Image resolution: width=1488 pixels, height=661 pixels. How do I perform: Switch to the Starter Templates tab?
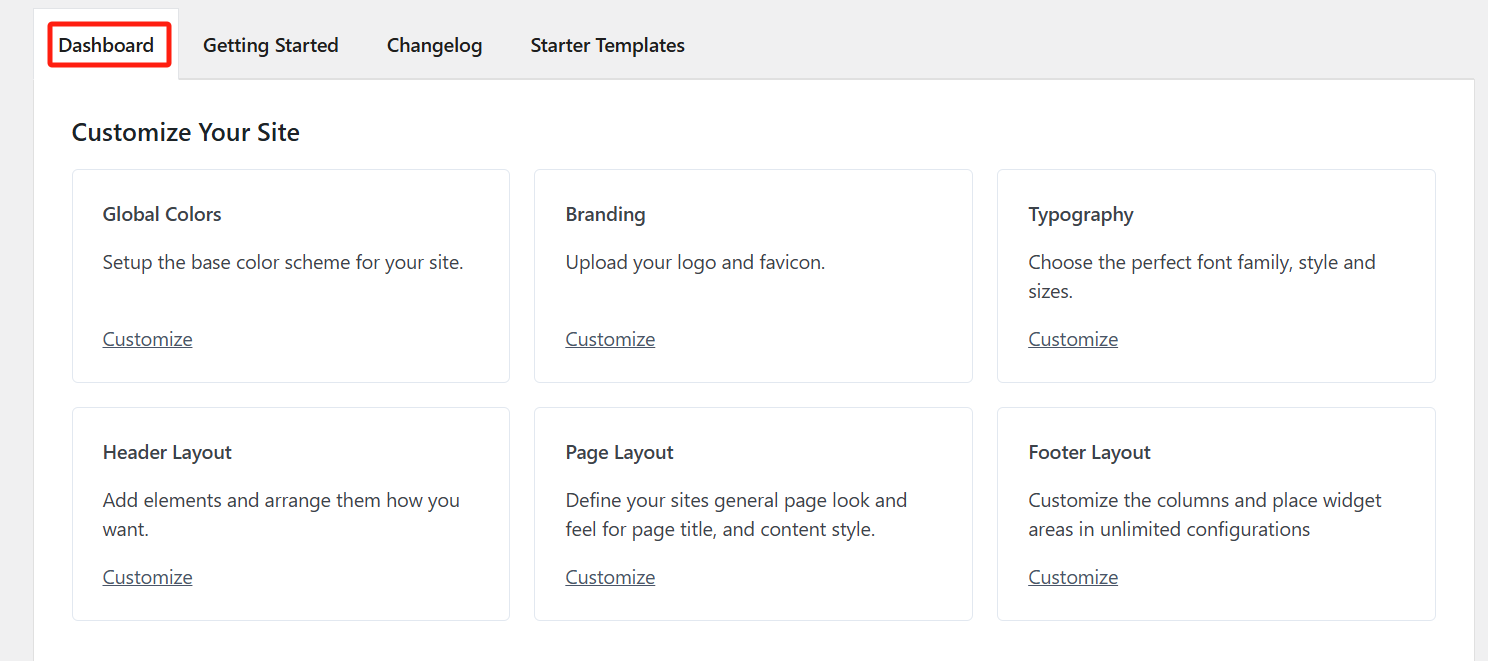coord(607,45)
